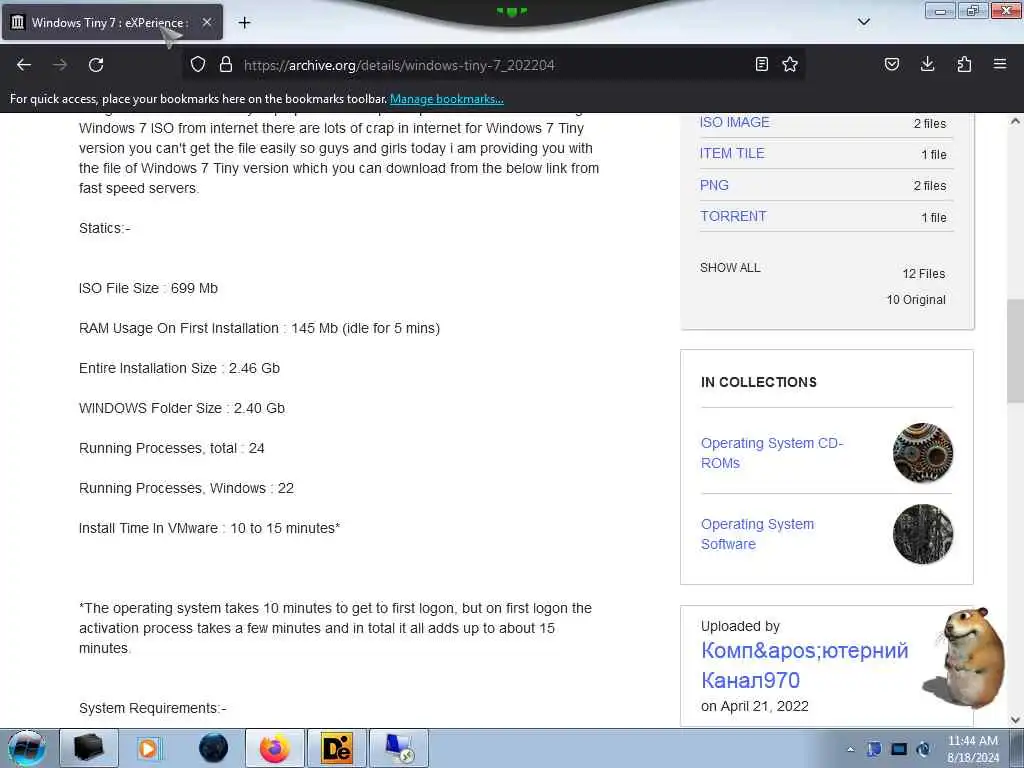Screen dimensions: 1024x768
Task: Open the extensions puzzle icon
Action: click(964, 64)
